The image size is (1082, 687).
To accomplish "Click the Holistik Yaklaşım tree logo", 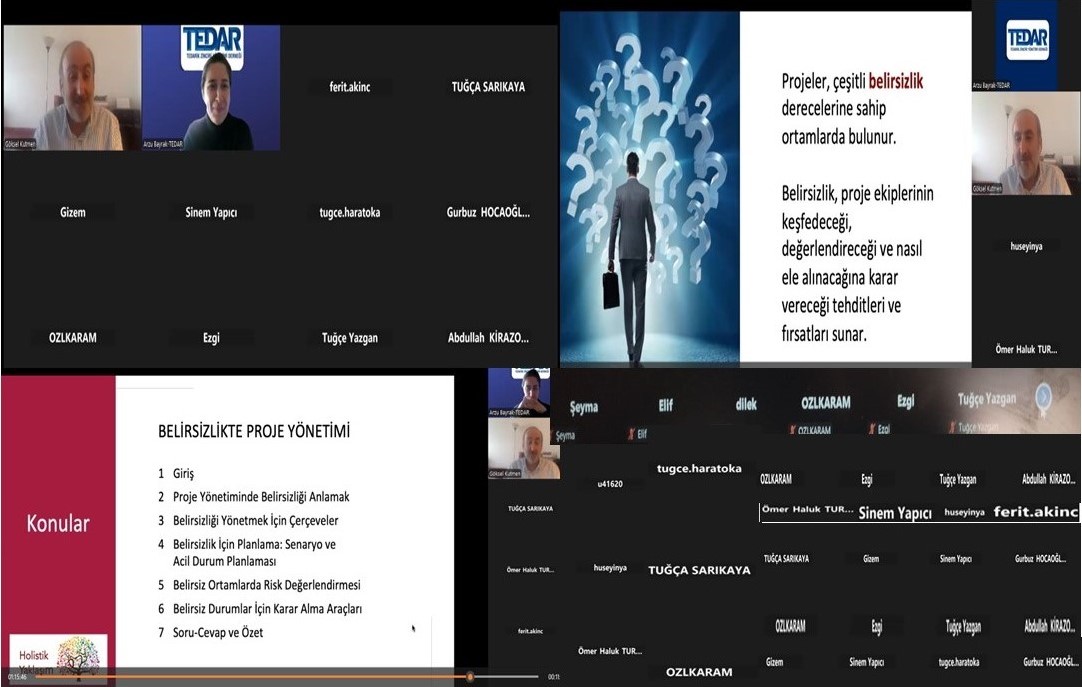I will point(78,656).
